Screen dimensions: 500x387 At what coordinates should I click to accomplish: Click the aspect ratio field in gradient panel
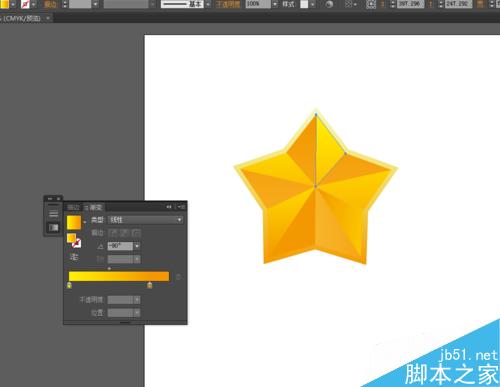pyautogui.click(x=120, y=259)
